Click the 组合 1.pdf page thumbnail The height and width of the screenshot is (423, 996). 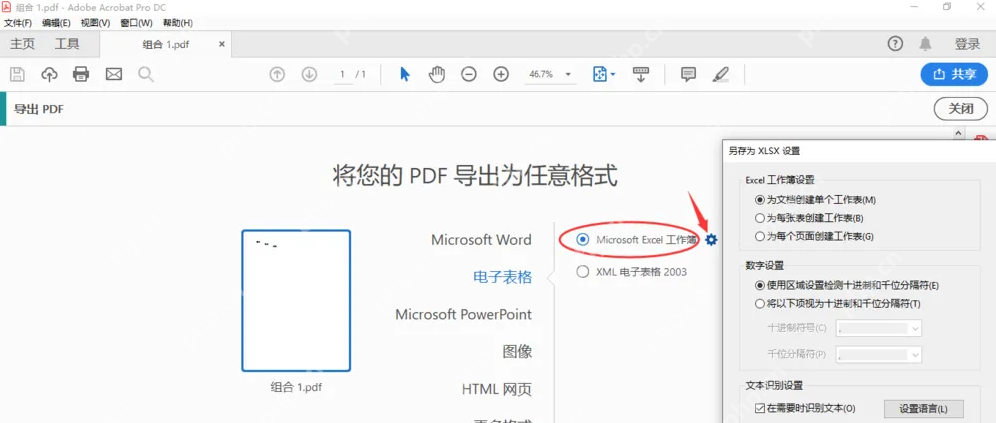[x=296, y=300]
